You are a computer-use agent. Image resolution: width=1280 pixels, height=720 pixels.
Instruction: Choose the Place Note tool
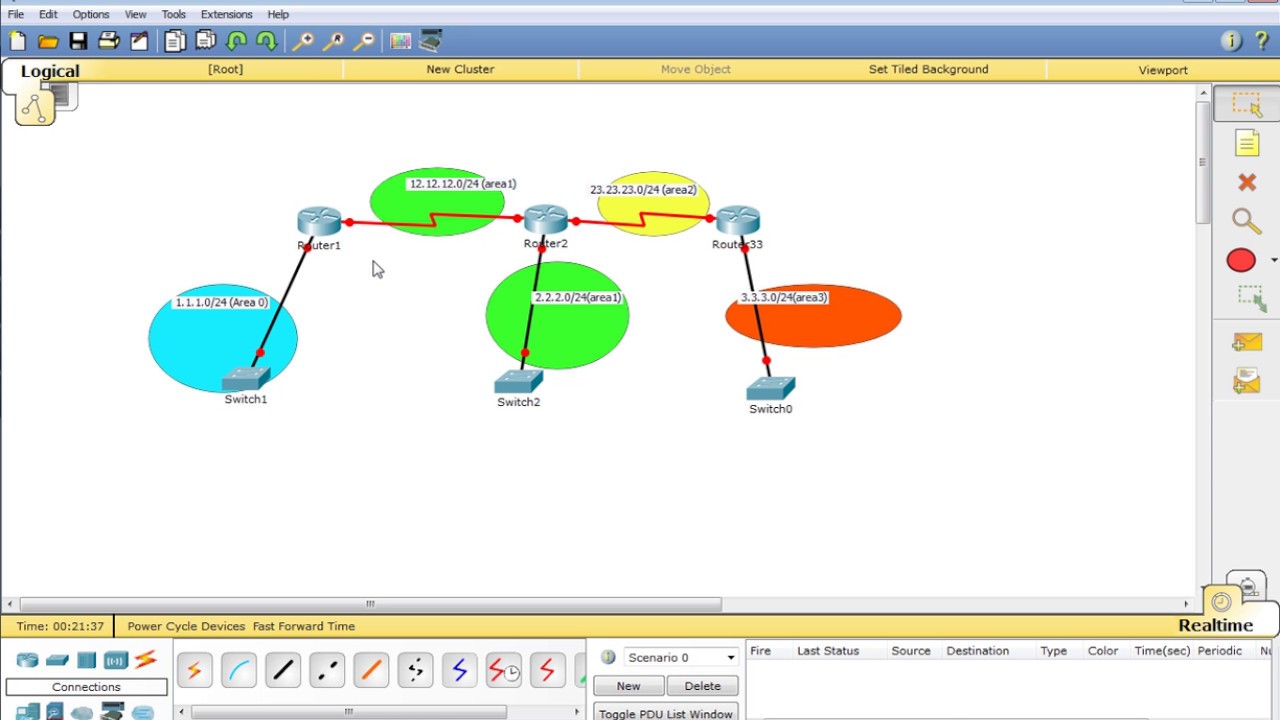[1246, 144]
